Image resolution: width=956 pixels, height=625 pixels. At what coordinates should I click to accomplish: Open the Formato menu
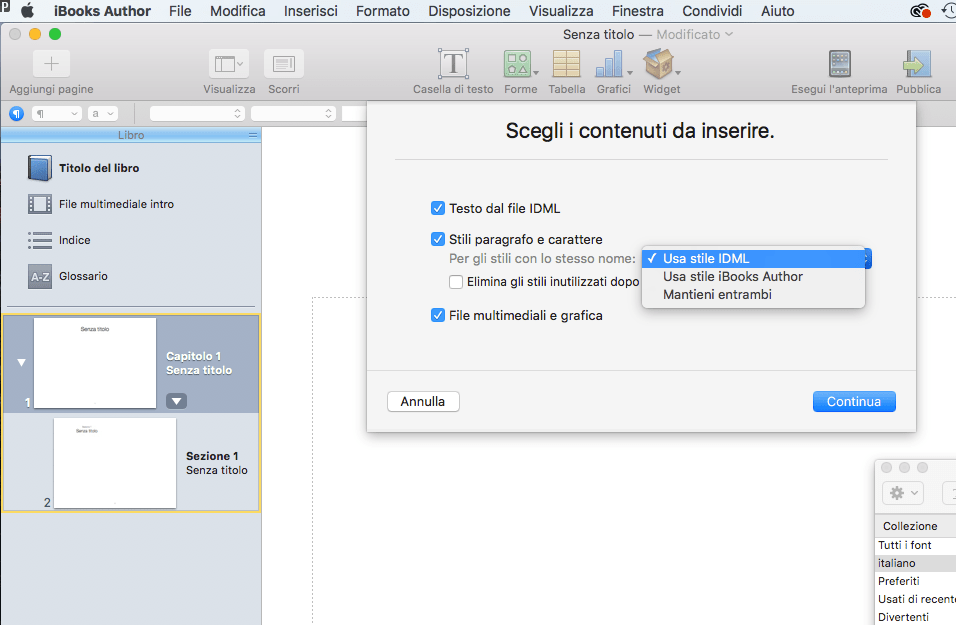[x=383, y=11]
